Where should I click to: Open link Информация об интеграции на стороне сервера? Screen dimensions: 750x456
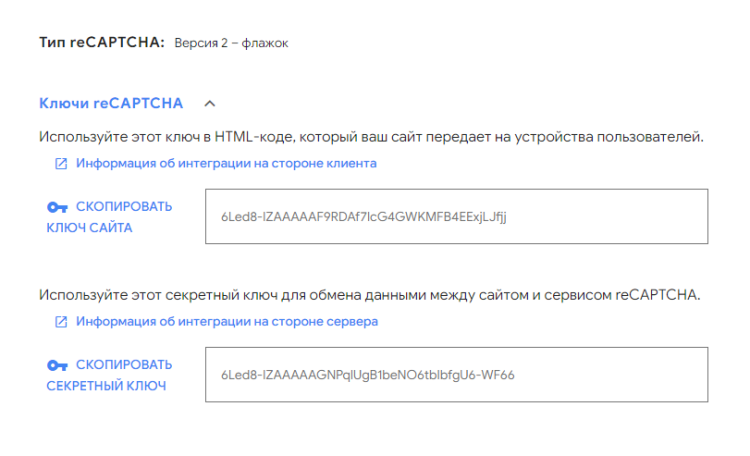(227, 322)
